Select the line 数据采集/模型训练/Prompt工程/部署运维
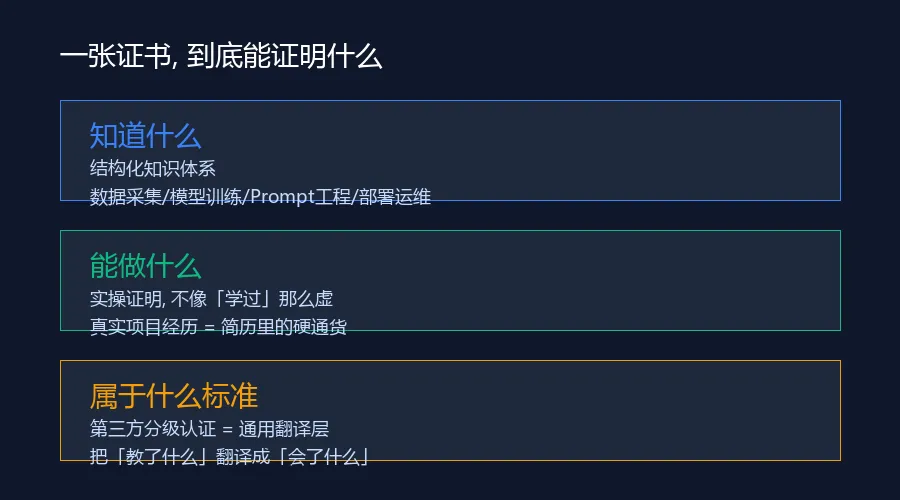 [260, 197]
